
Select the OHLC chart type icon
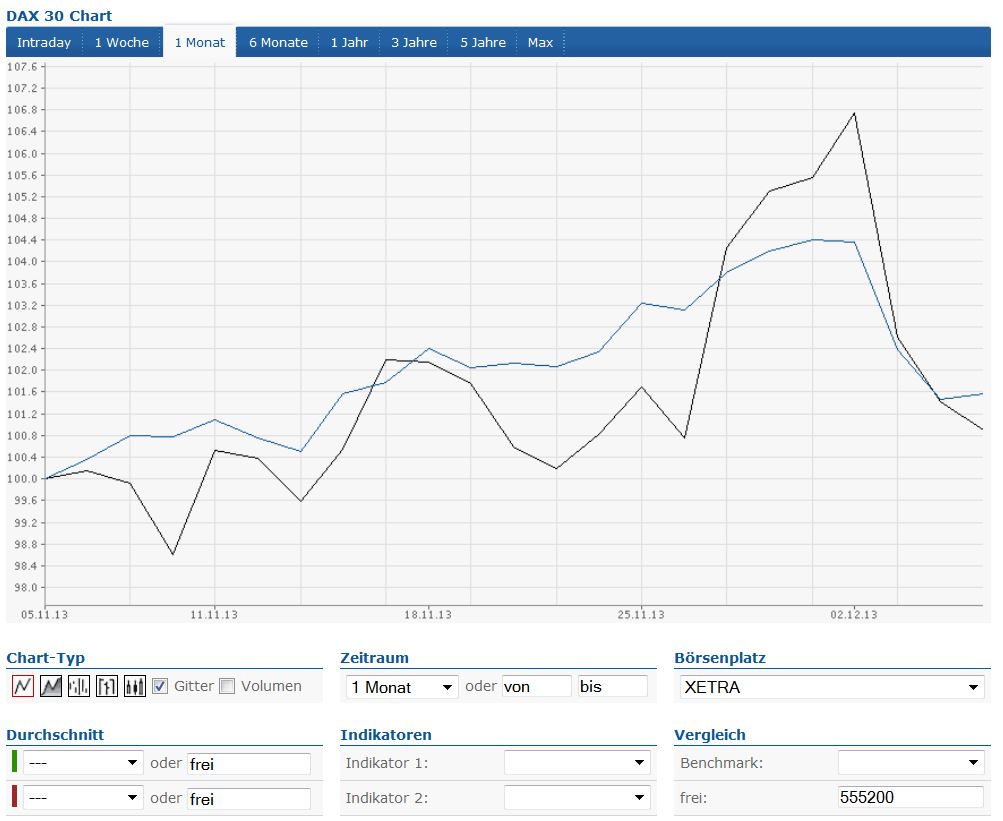tap(107, 686)
